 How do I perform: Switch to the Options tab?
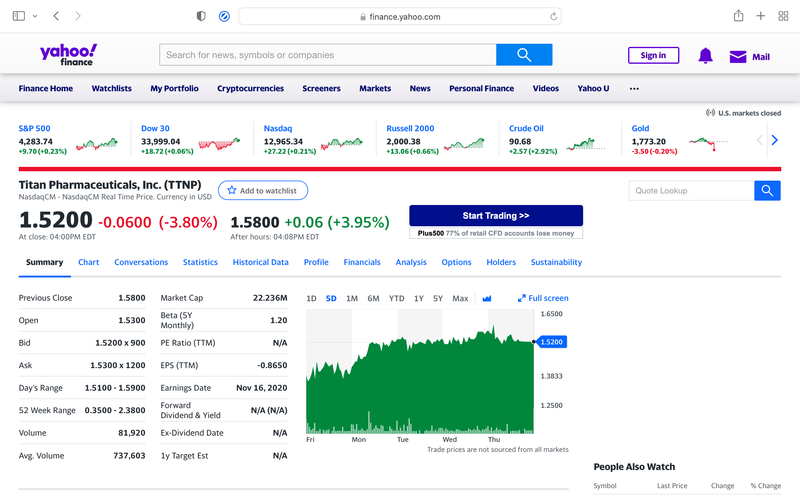click(456, 262)
